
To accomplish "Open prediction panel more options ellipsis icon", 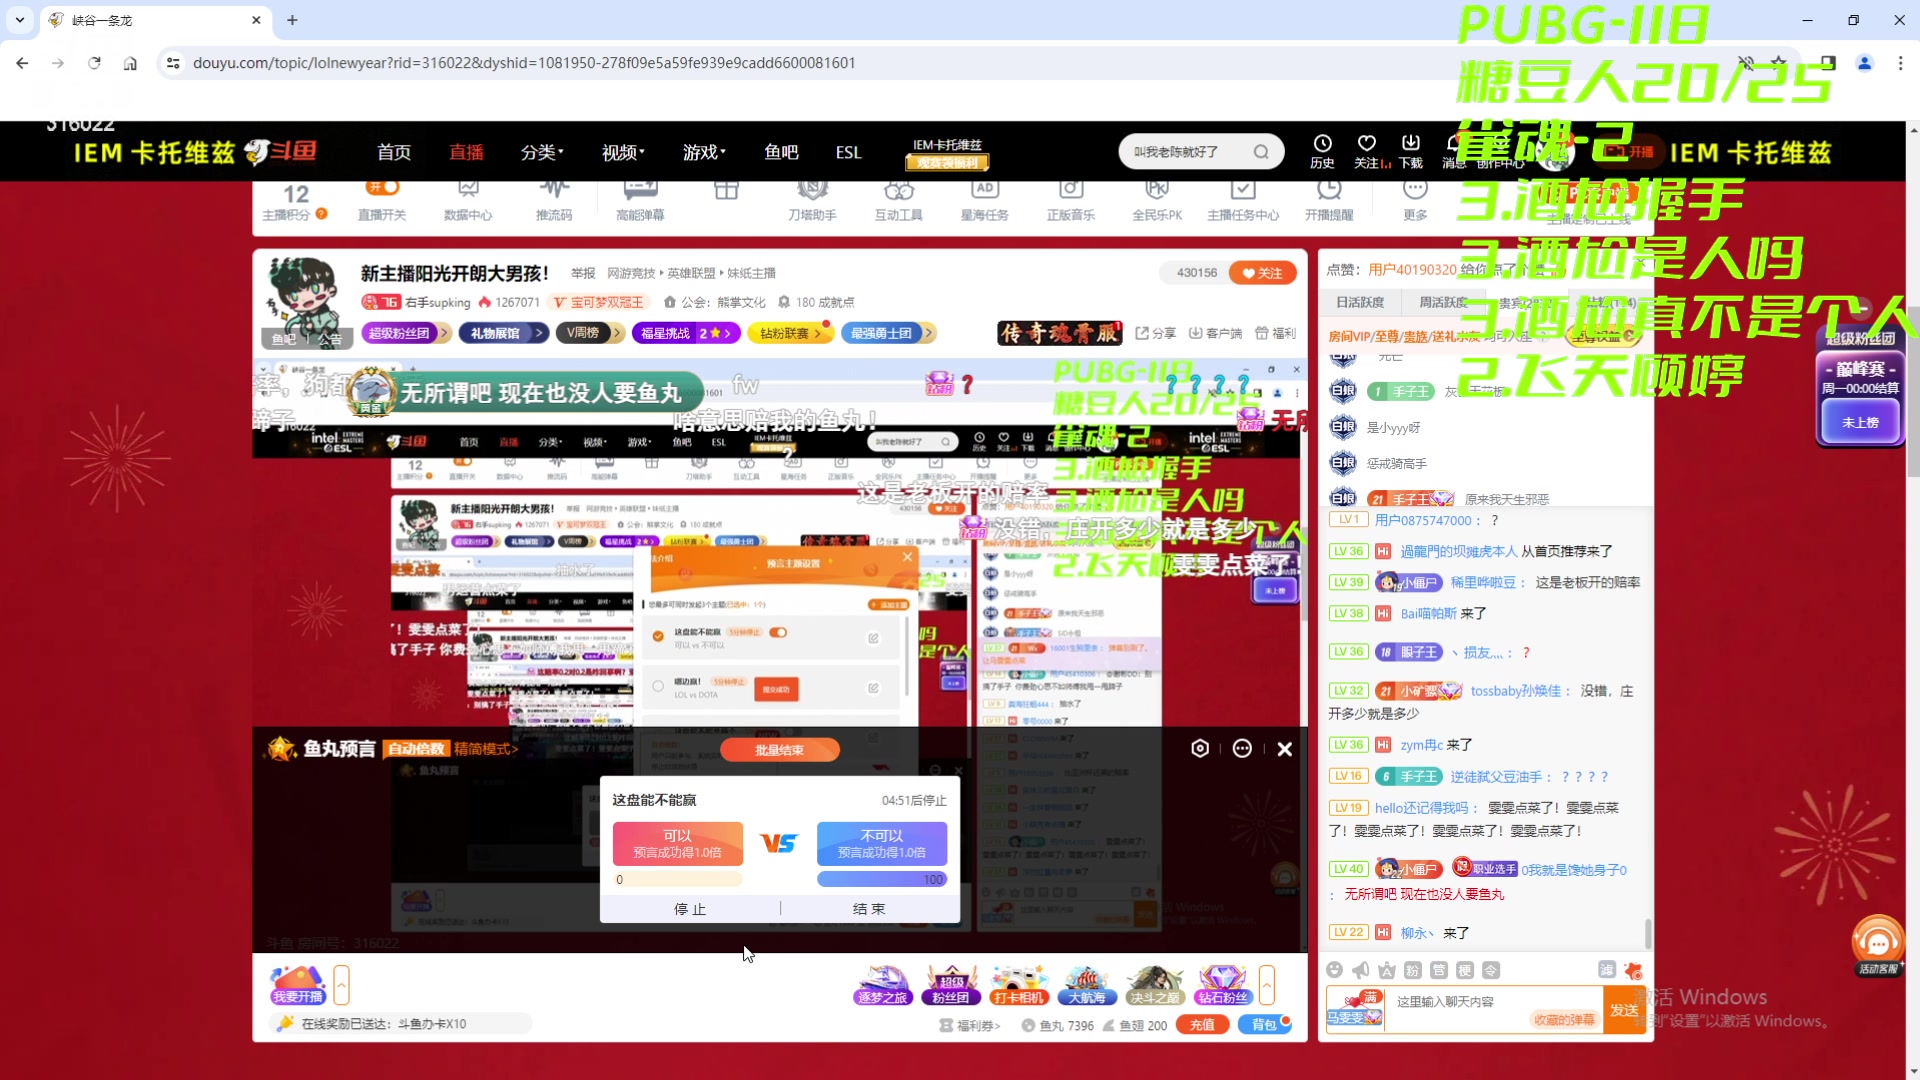I will pyautogui.click(x=1242, y=749).
